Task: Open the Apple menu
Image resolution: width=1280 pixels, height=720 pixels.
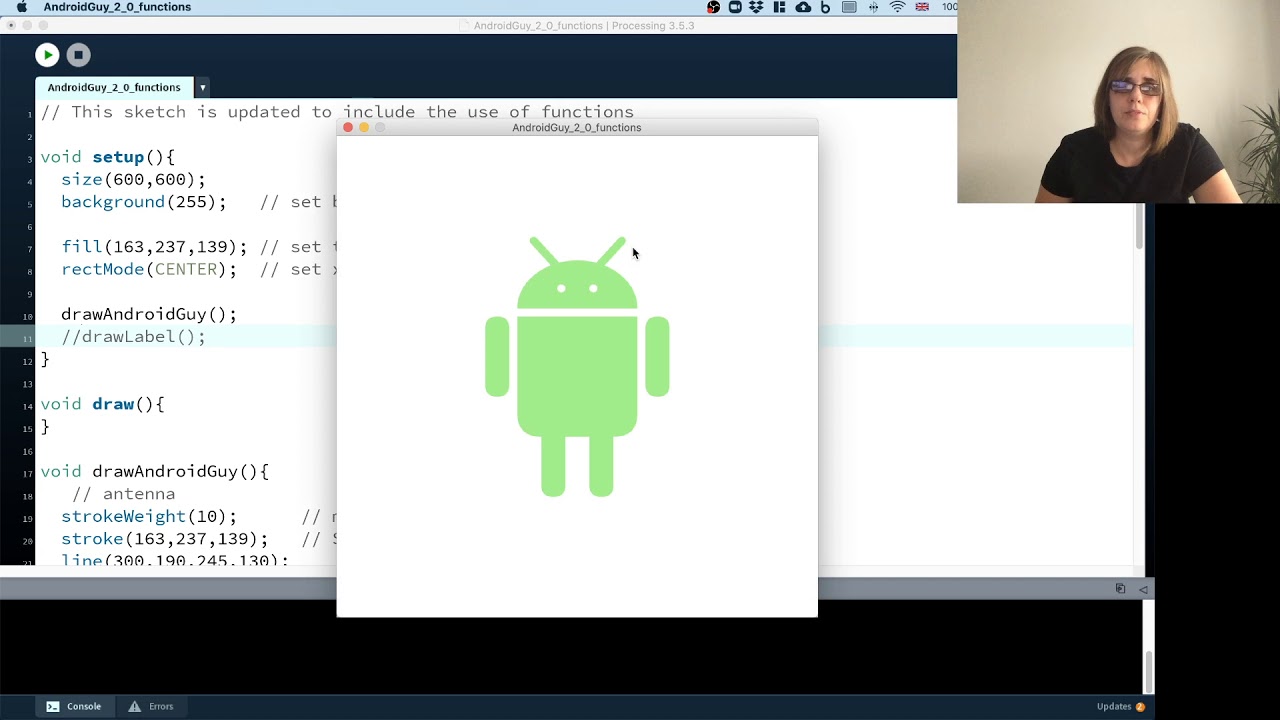Action: (21, 7)
